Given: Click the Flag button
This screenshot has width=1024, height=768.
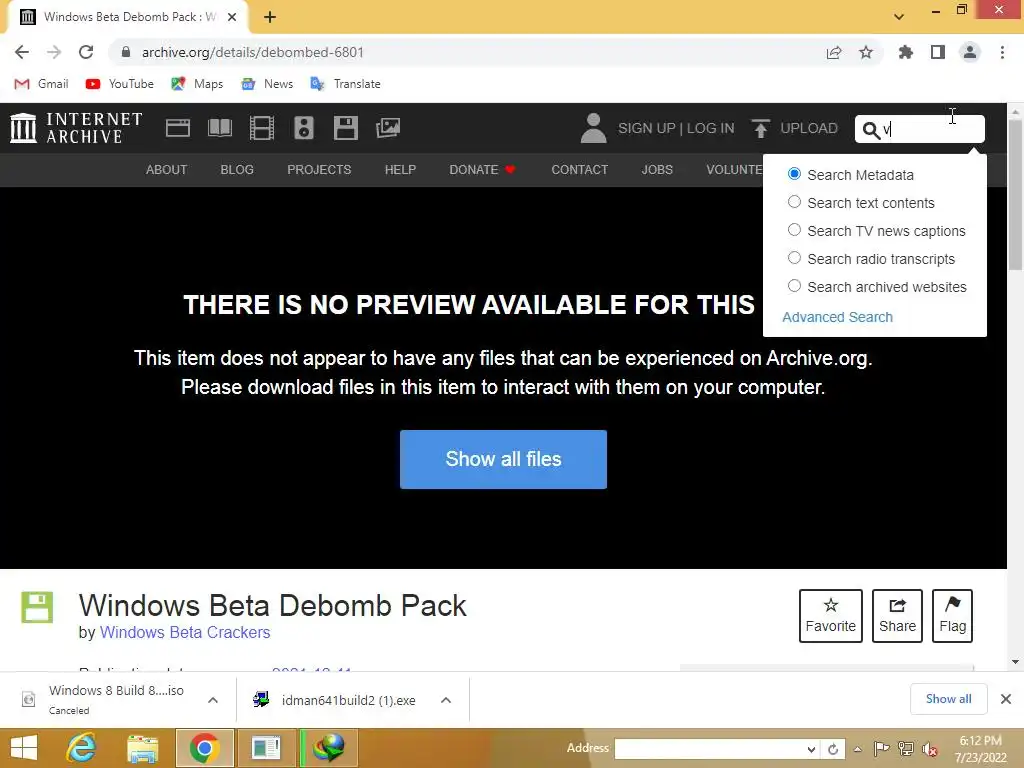Looking at the screenshot, I should [953, 616].
